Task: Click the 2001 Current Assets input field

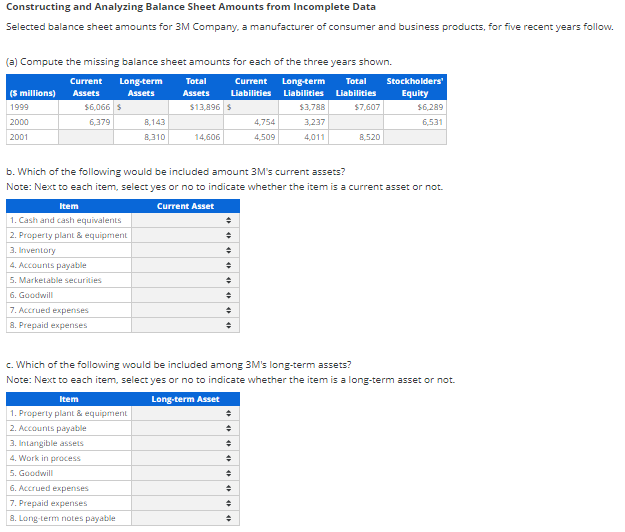Action: 86,137
